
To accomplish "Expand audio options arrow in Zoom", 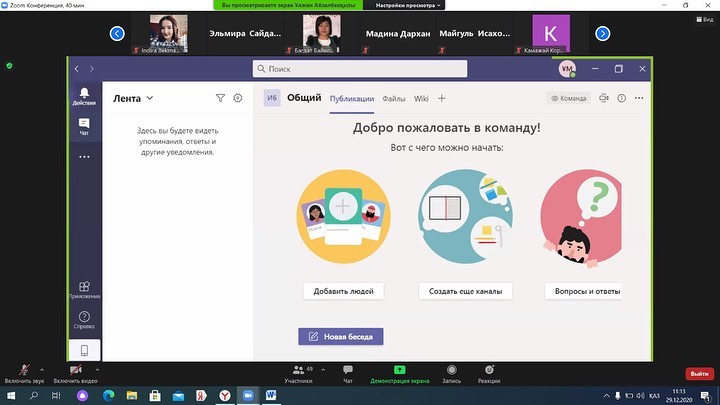I will coord(42,370).
